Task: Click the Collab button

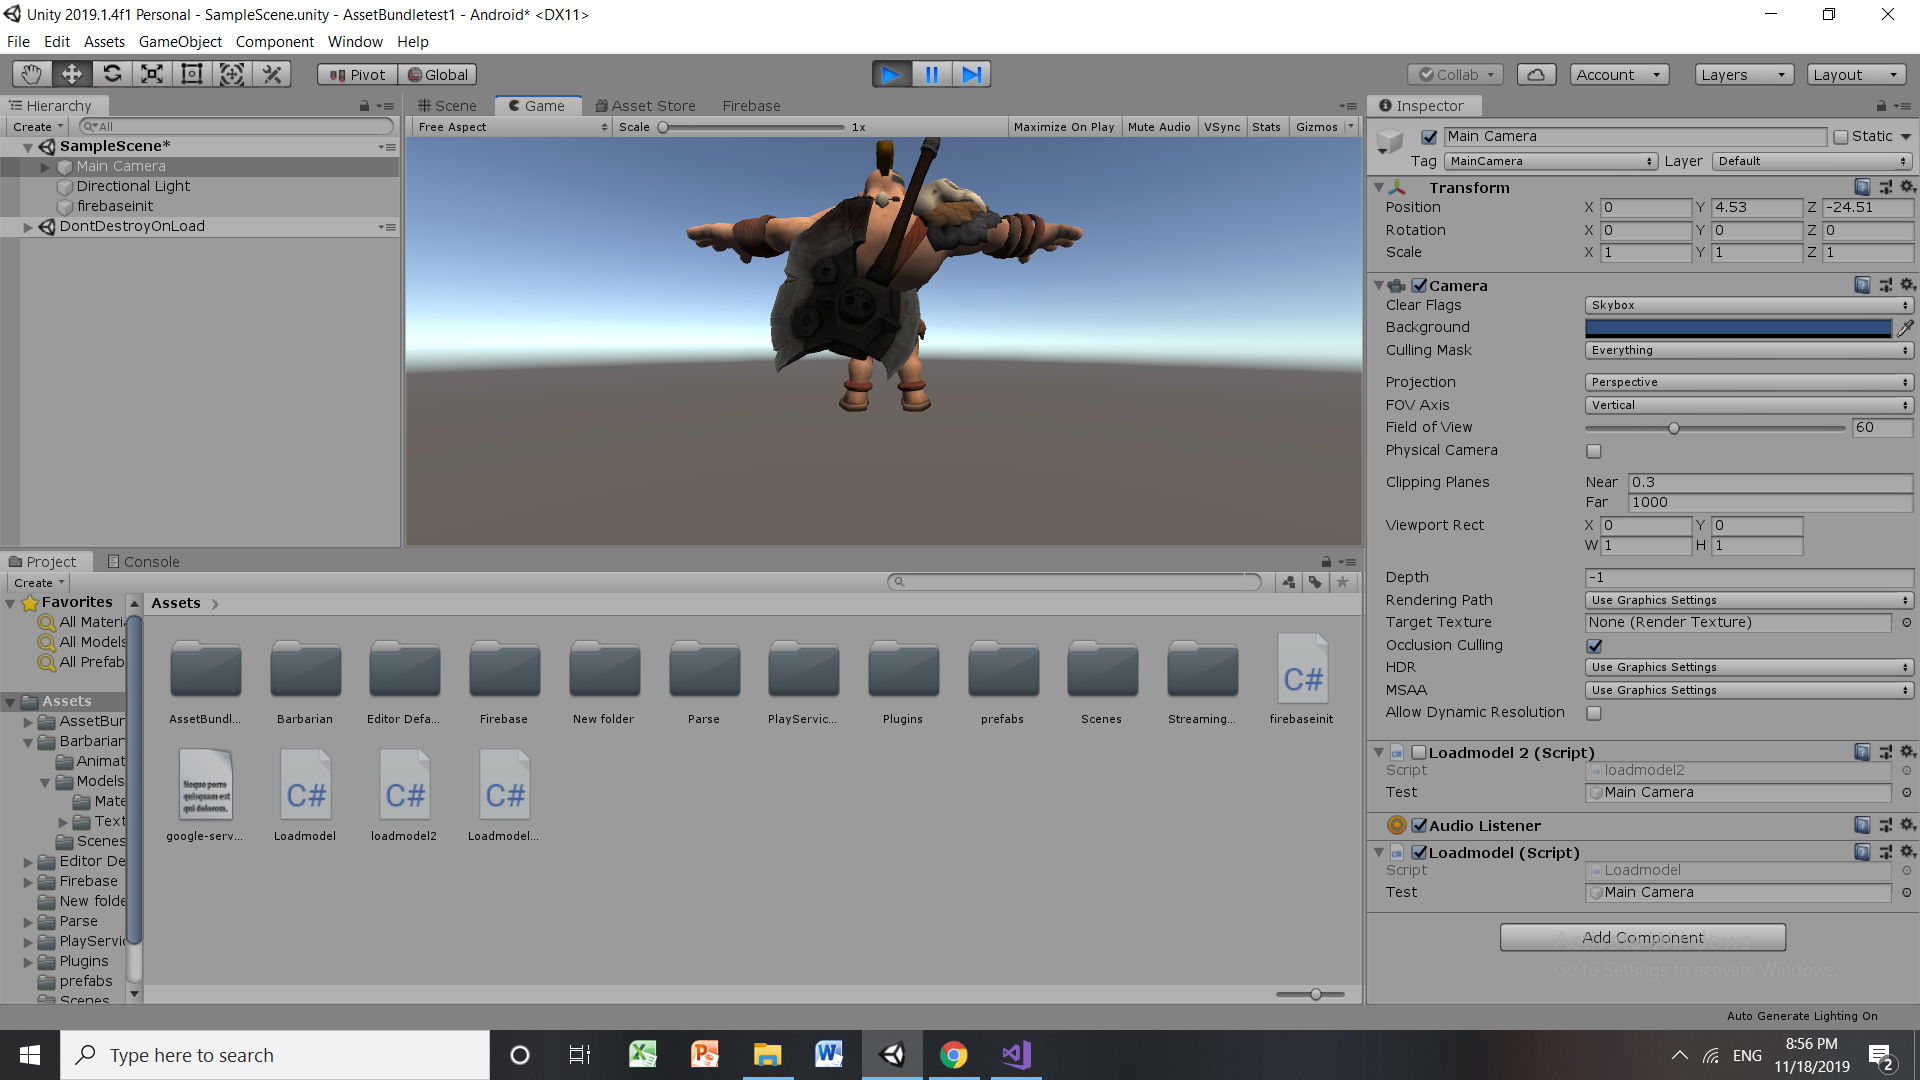Action: click(x=1456, y=75)
